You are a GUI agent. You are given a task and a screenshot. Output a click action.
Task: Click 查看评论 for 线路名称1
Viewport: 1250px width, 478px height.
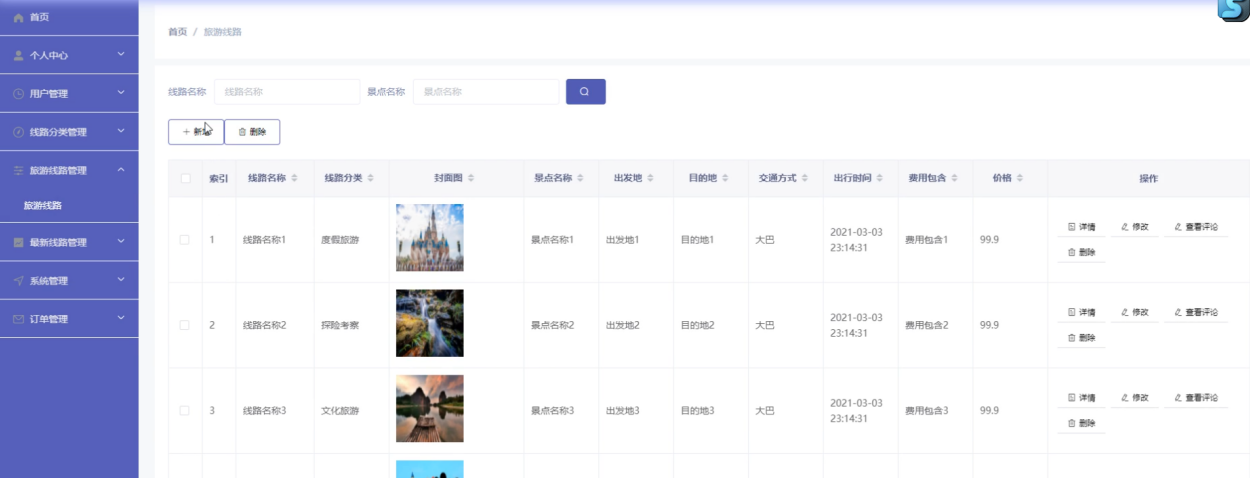[x=1196, y=228]
